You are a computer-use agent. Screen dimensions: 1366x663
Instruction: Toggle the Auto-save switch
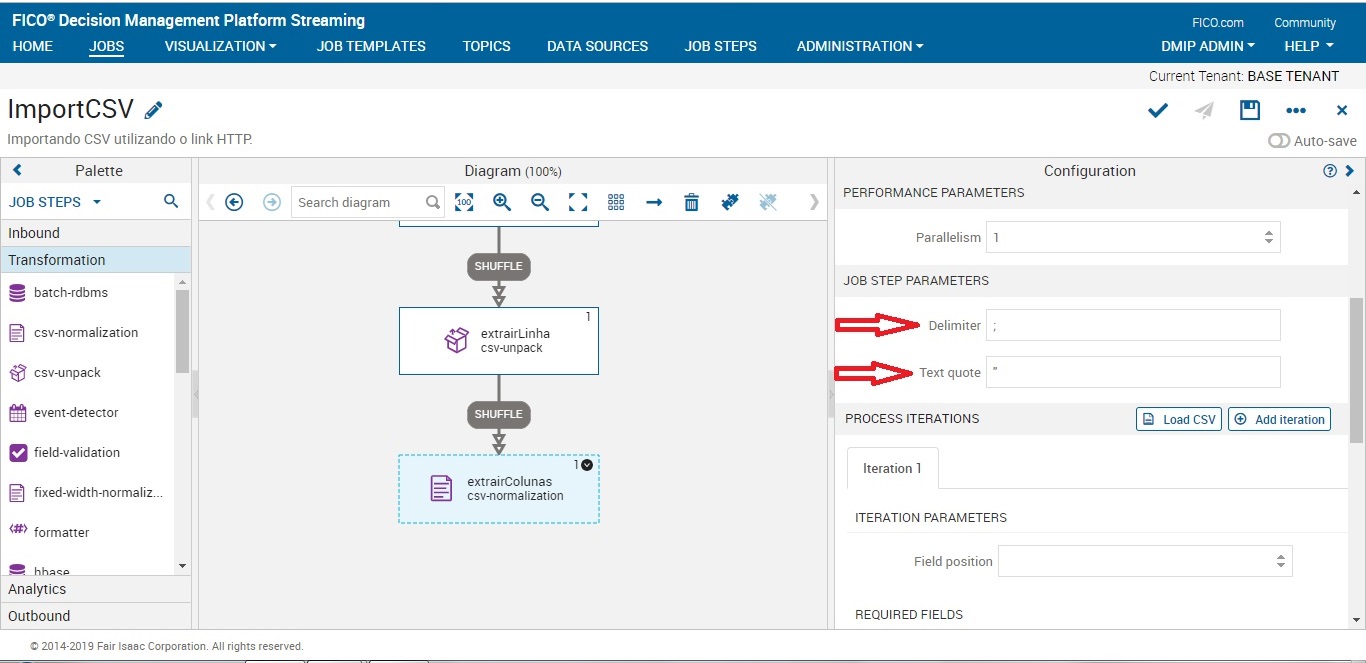tap(1279, 141)
